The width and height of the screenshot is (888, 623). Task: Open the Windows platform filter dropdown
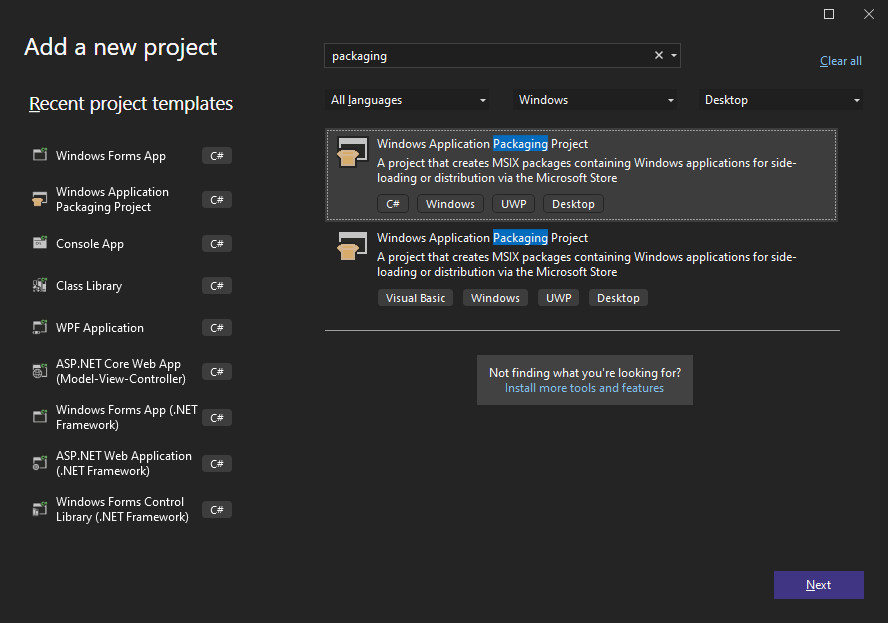point(595,100)
